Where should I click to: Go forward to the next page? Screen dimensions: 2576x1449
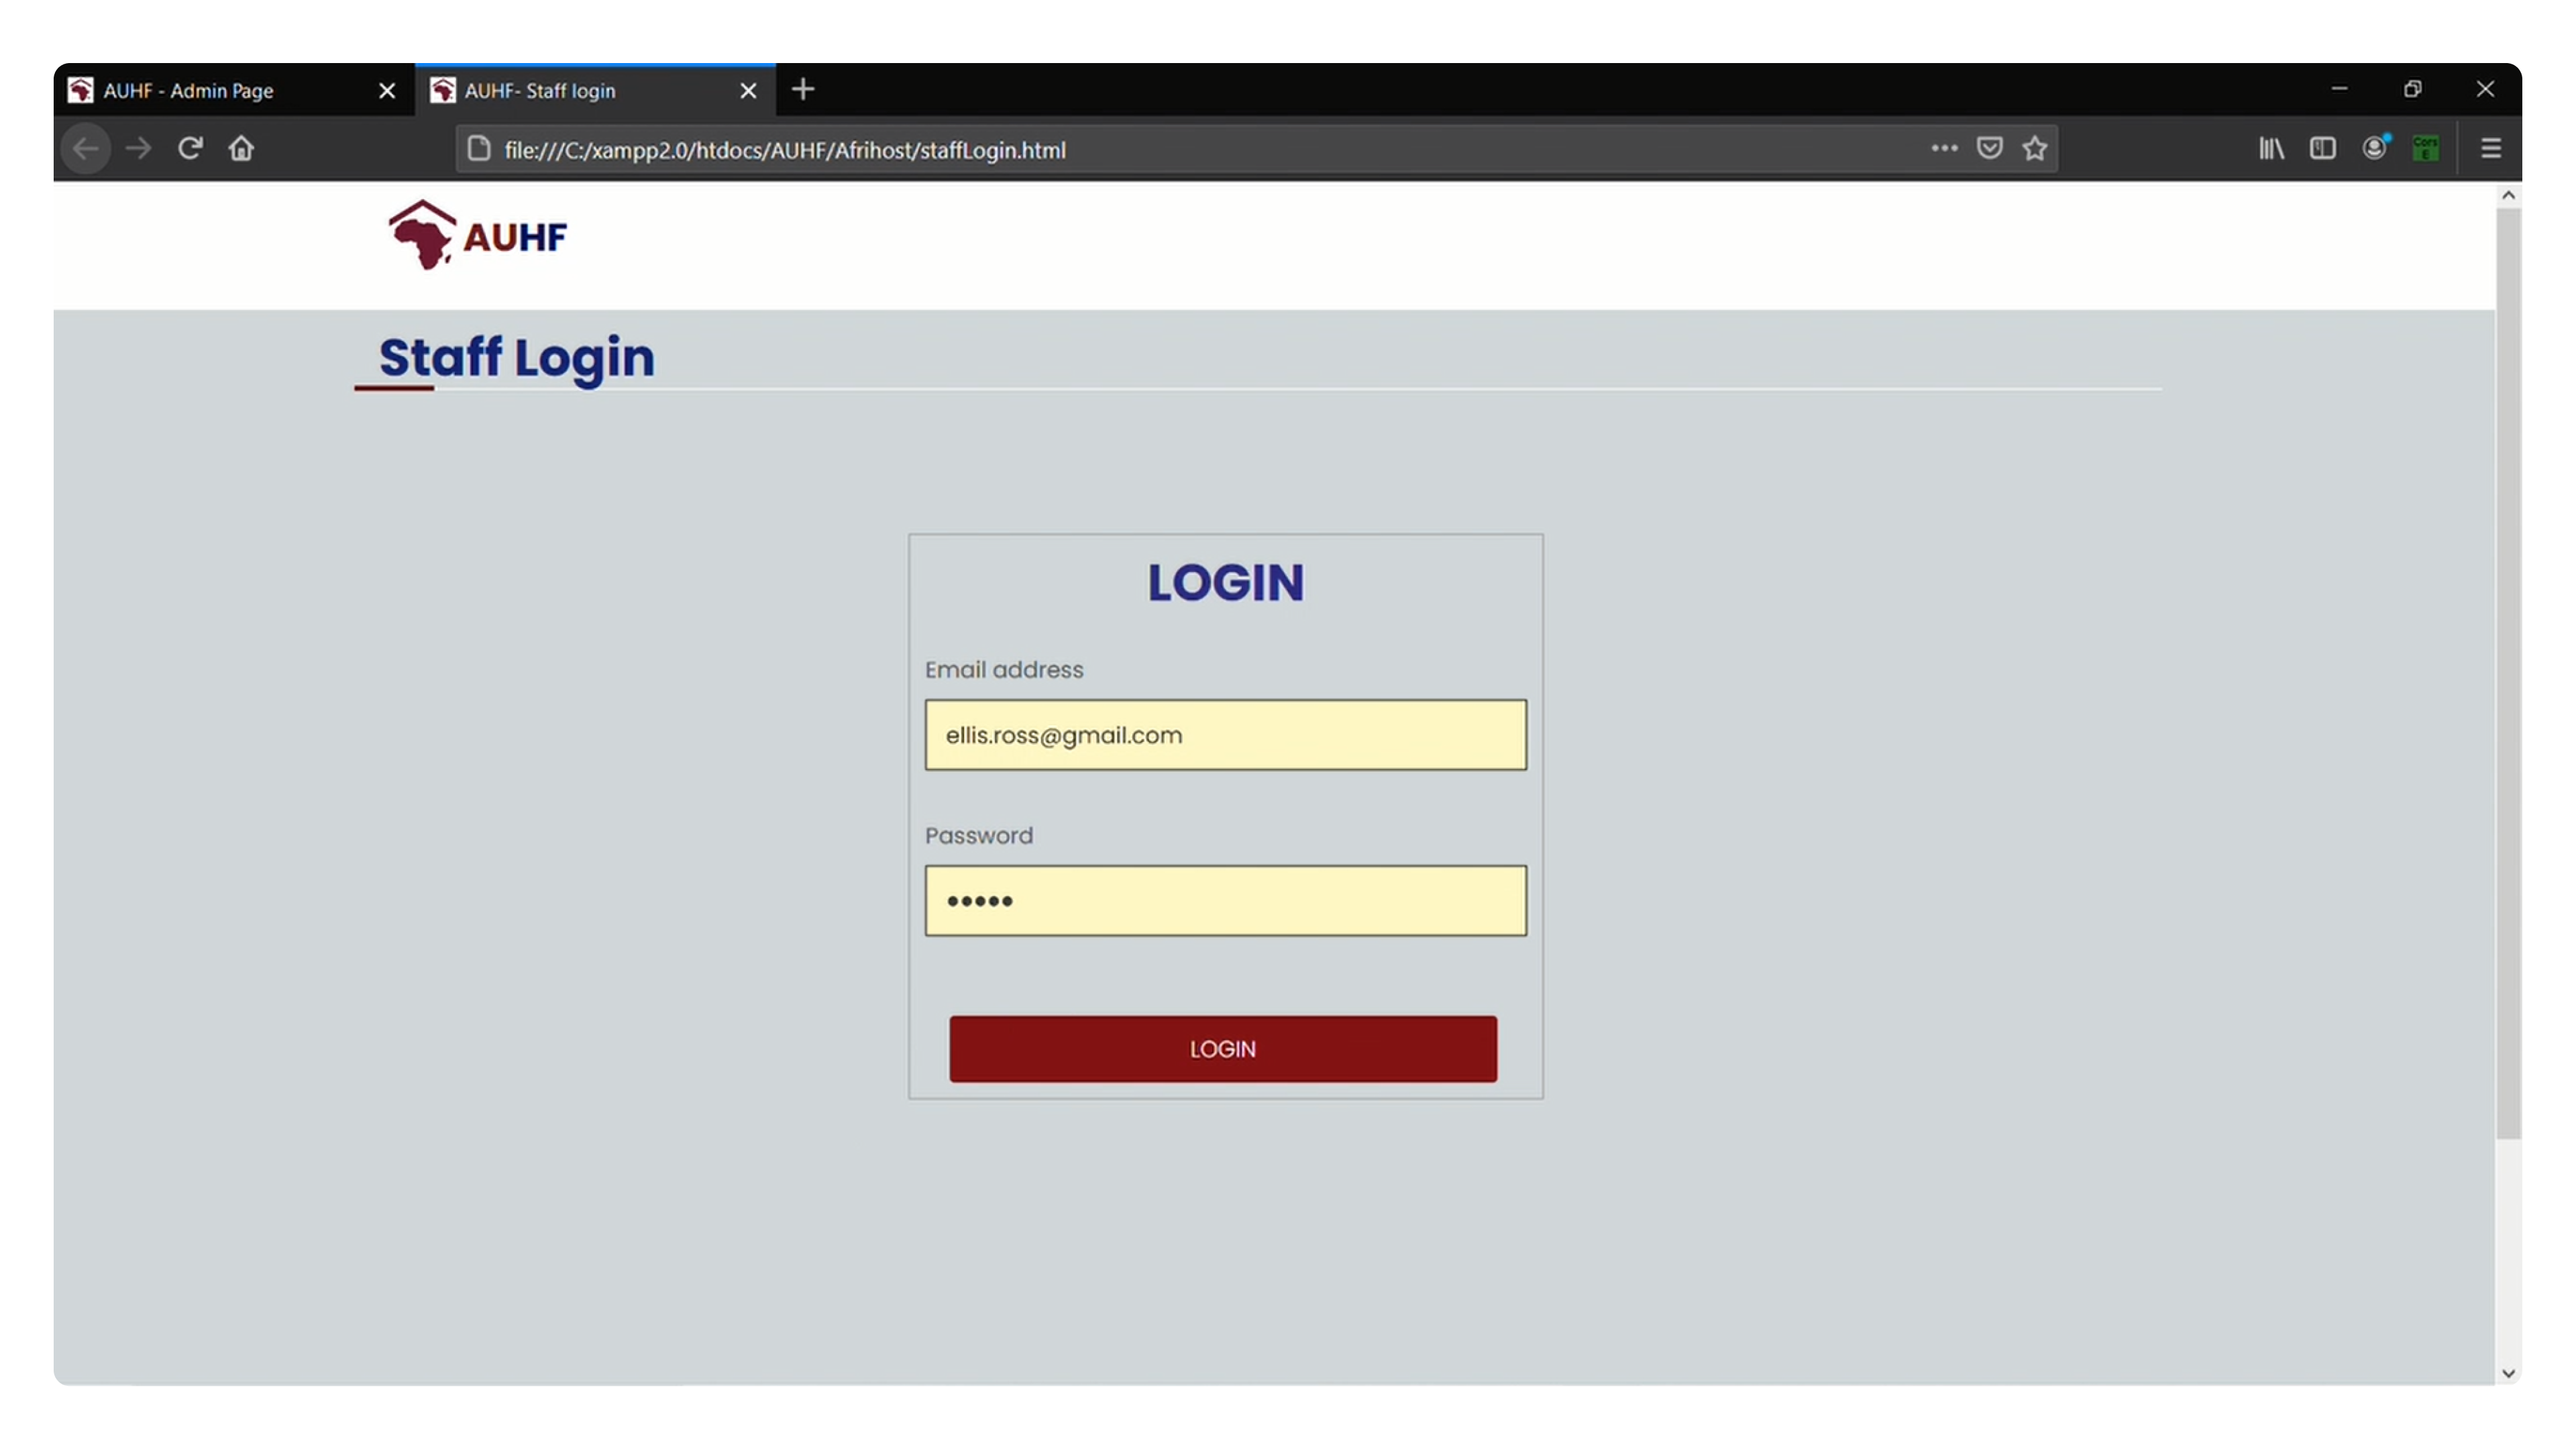click(x=138, y=149)
